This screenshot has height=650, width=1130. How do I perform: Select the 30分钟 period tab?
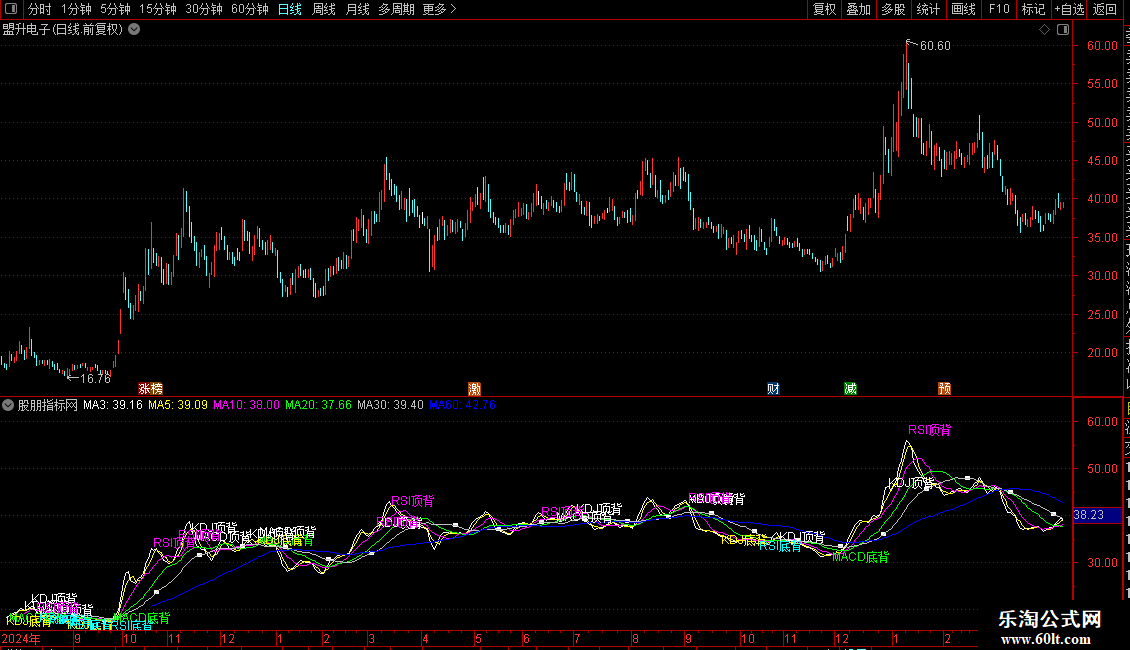coord(204,9)
